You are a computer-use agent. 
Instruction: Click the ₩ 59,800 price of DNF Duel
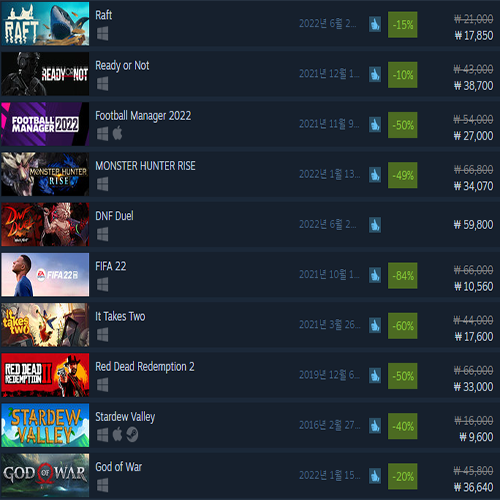point(473,225)
